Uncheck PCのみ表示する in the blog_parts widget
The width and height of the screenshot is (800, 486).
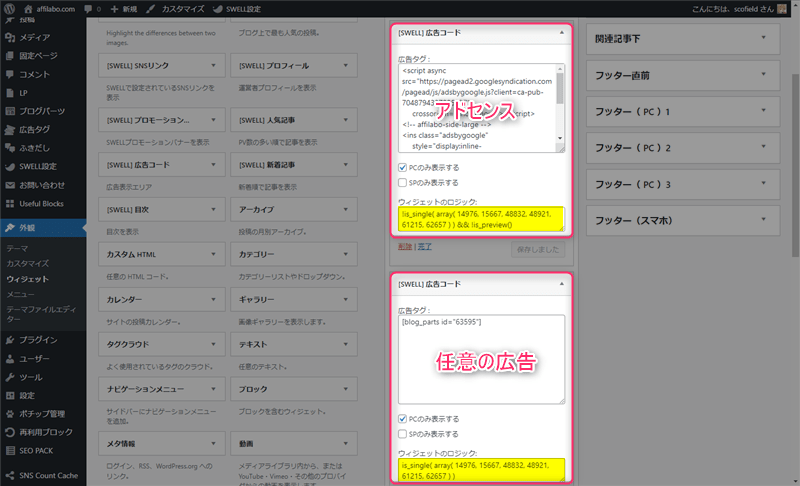(x=403, y=419)
